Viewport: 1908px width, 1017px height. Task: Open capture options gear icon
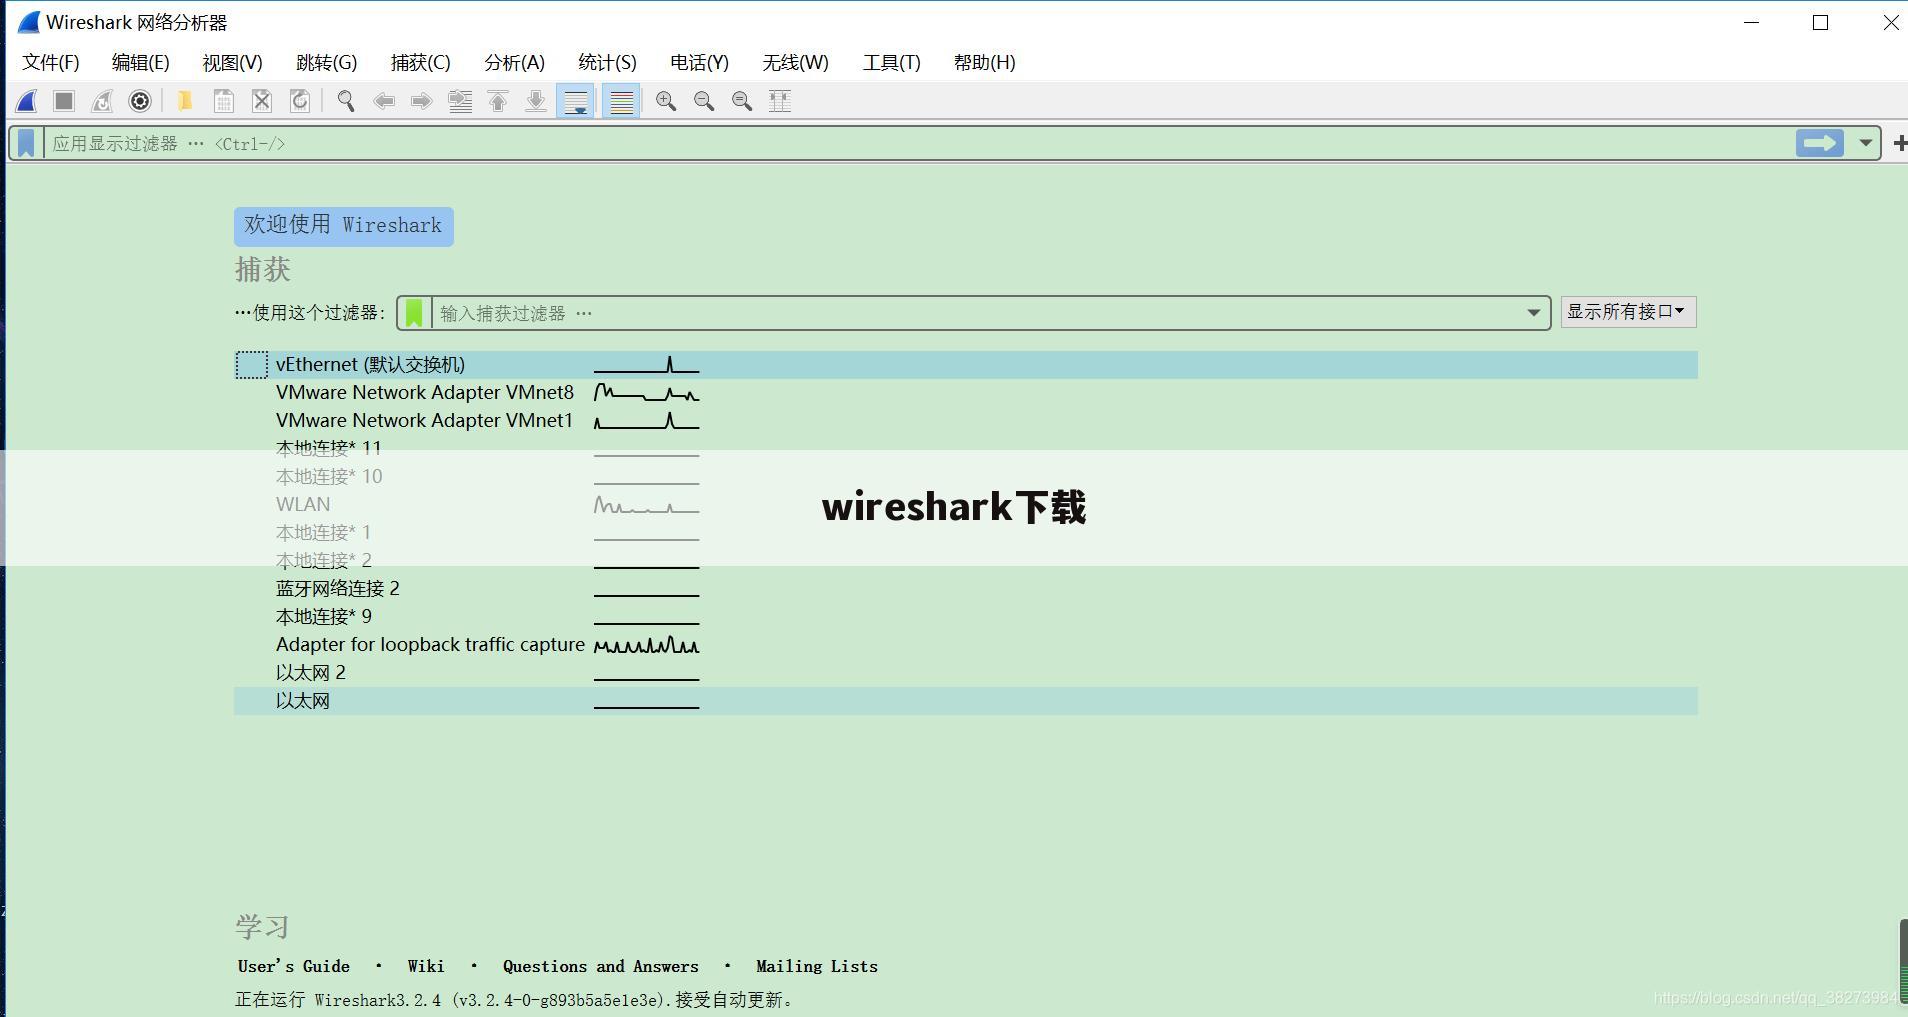point(140,101)
